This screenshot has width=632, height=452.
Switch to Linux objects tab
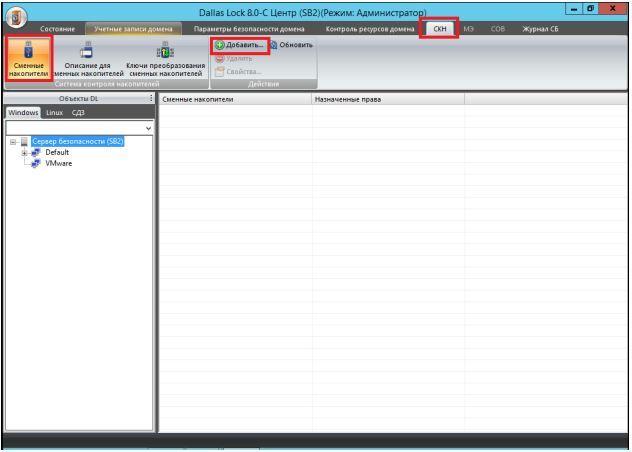54,112
